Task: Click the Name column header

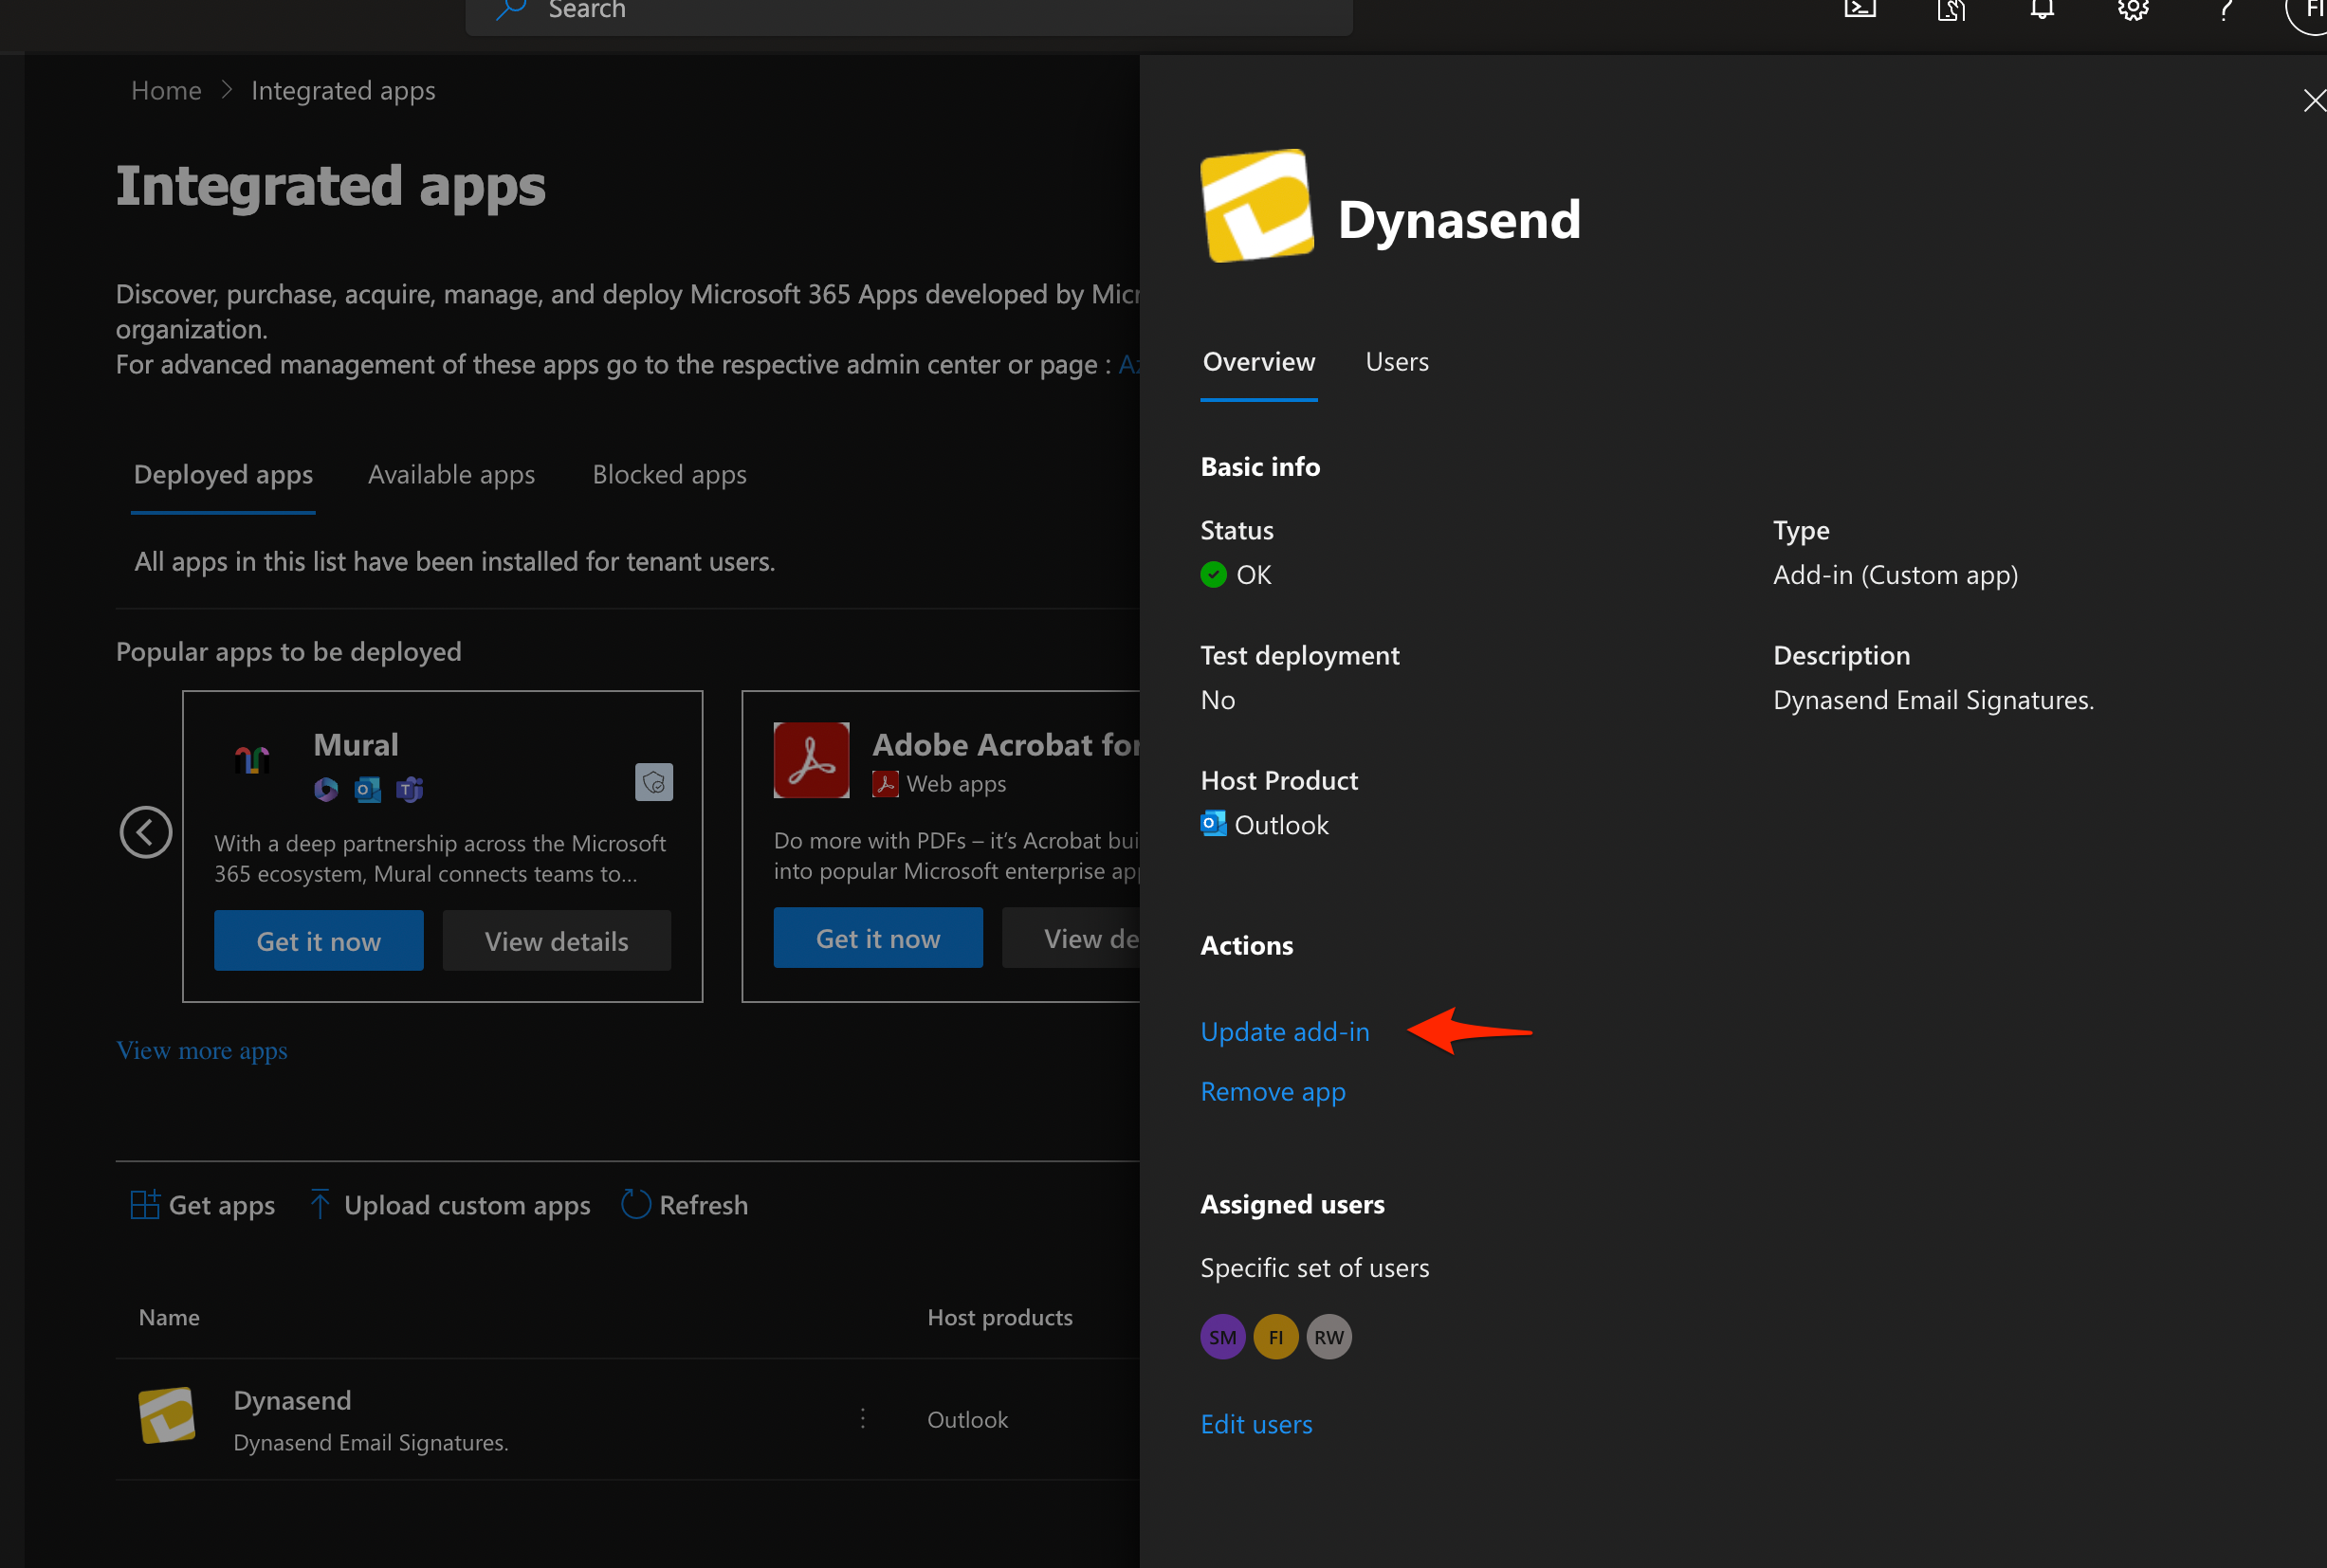Action: 169,1318
